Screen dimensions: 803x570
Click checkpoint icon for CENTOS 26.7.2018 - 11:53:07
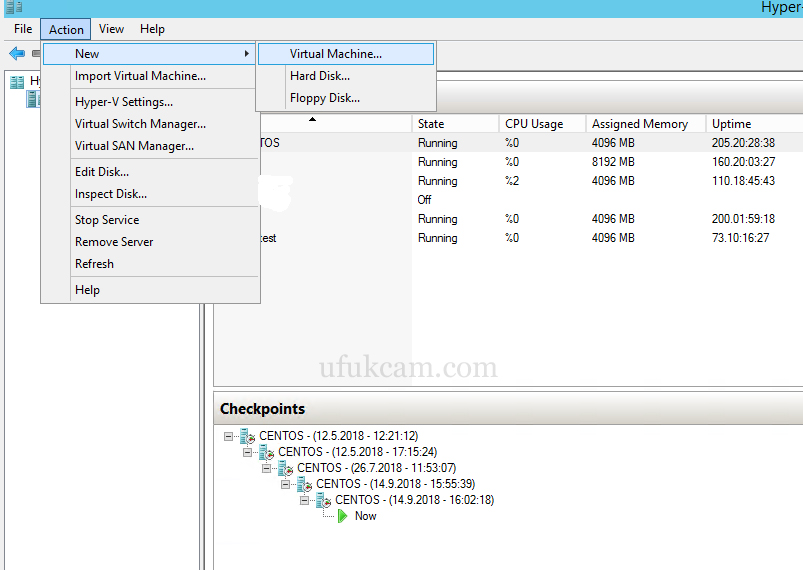pos(285,468)
